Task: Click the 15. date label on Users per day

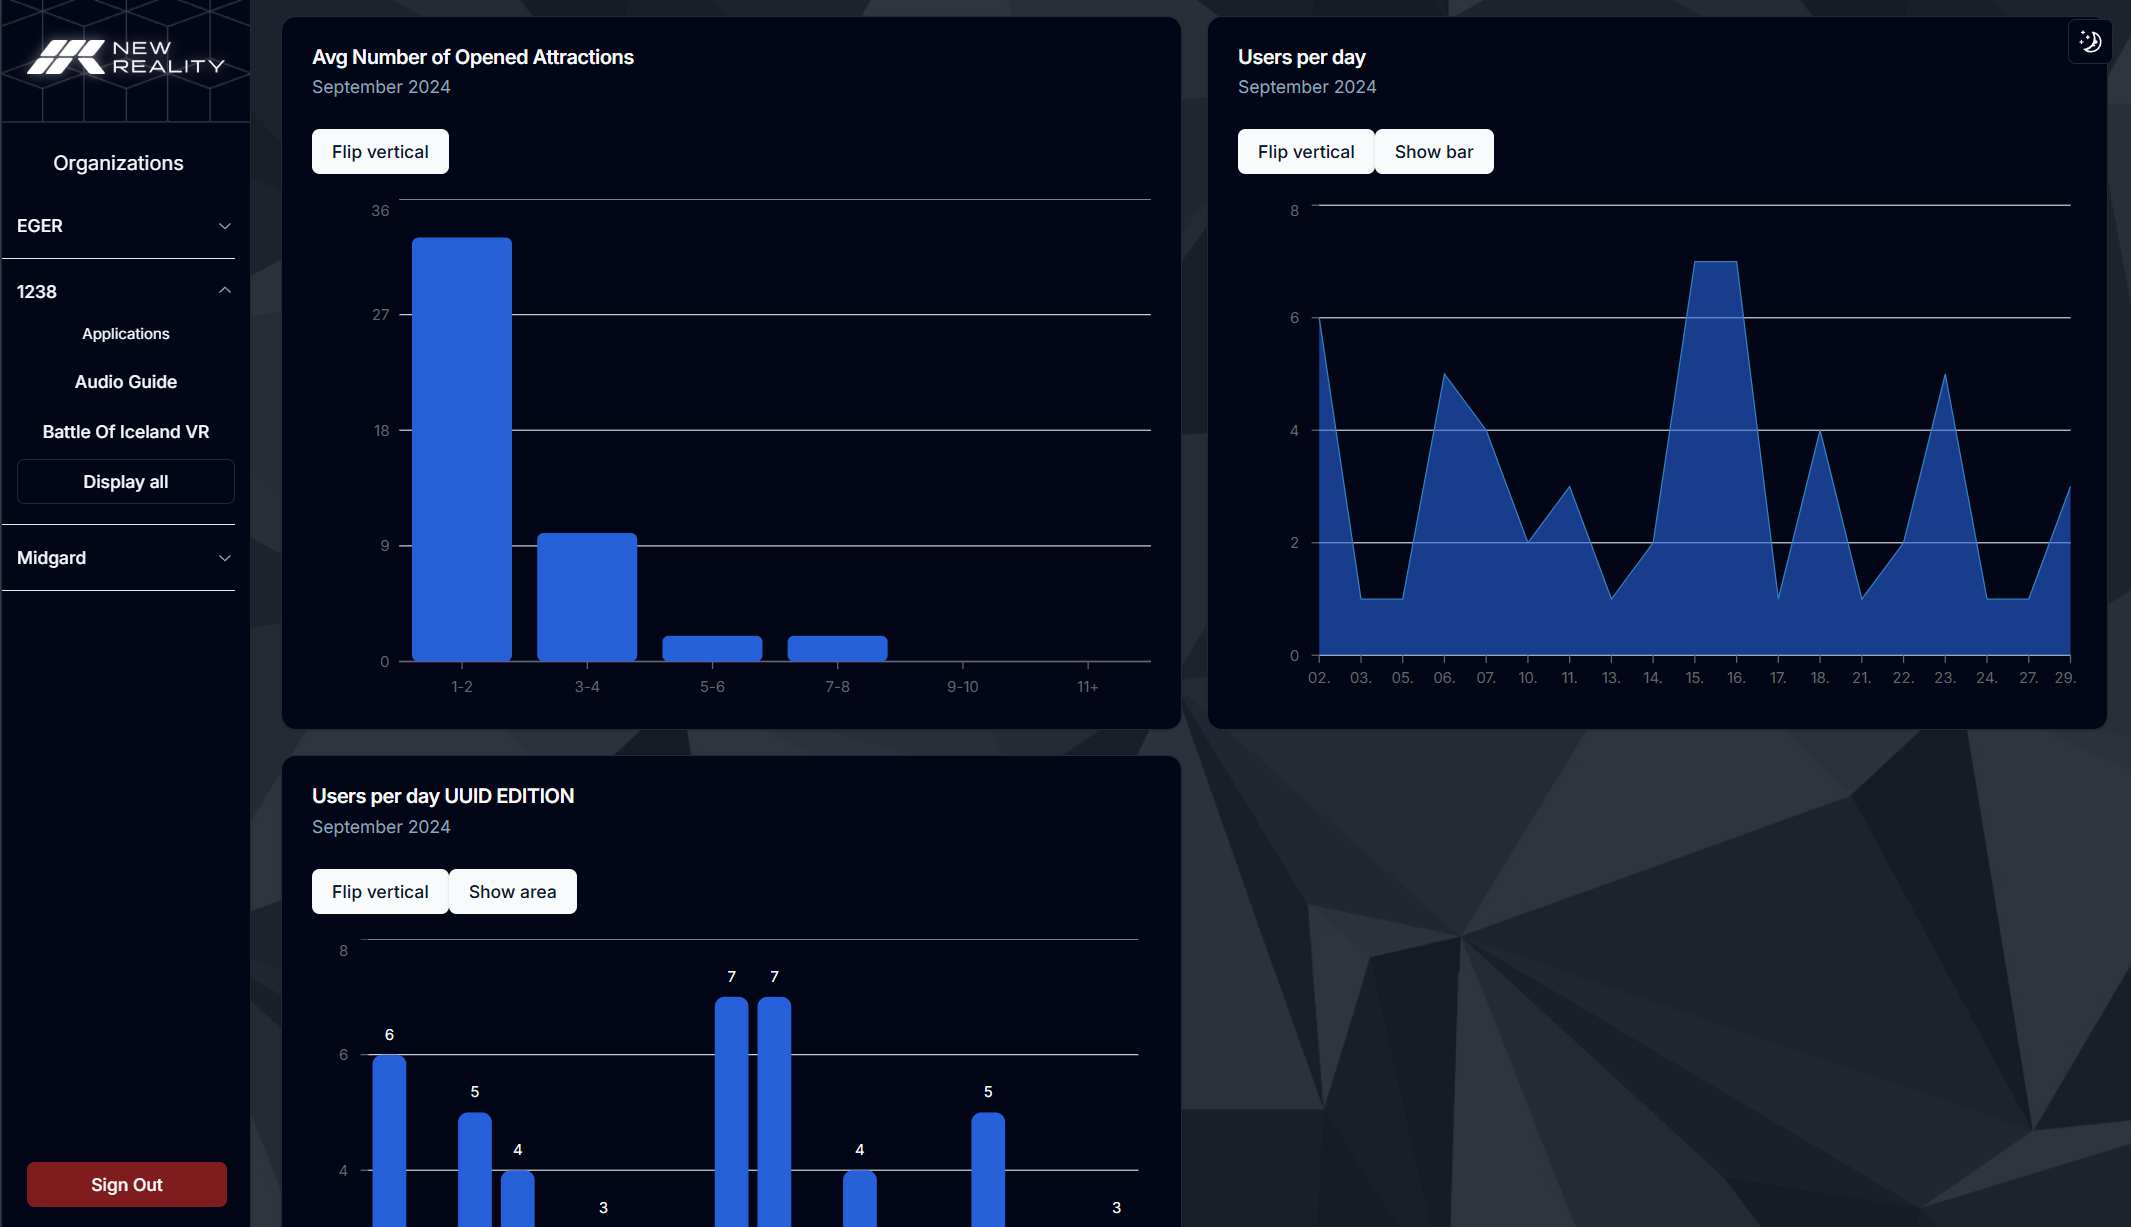Action: pos(1694,678)
